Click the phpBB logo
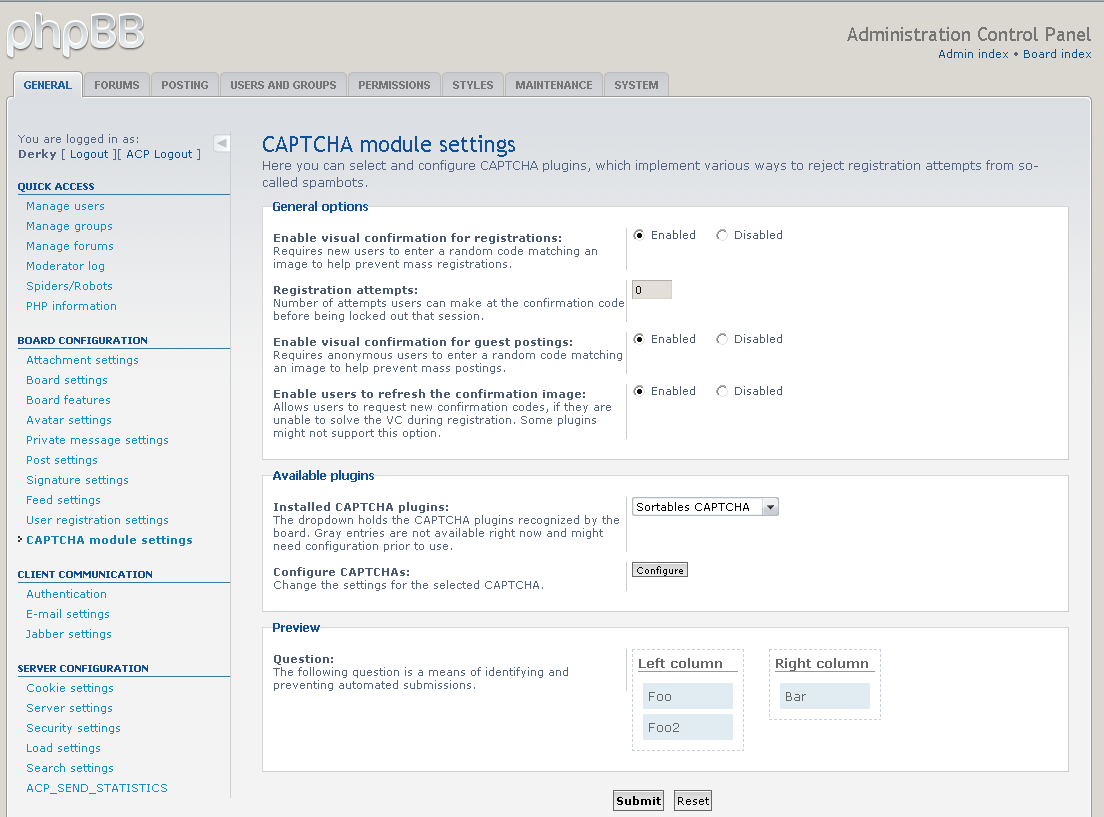The width and height of the screenshot is (1104, 817). pyautogui.click(x=76, y=34)
